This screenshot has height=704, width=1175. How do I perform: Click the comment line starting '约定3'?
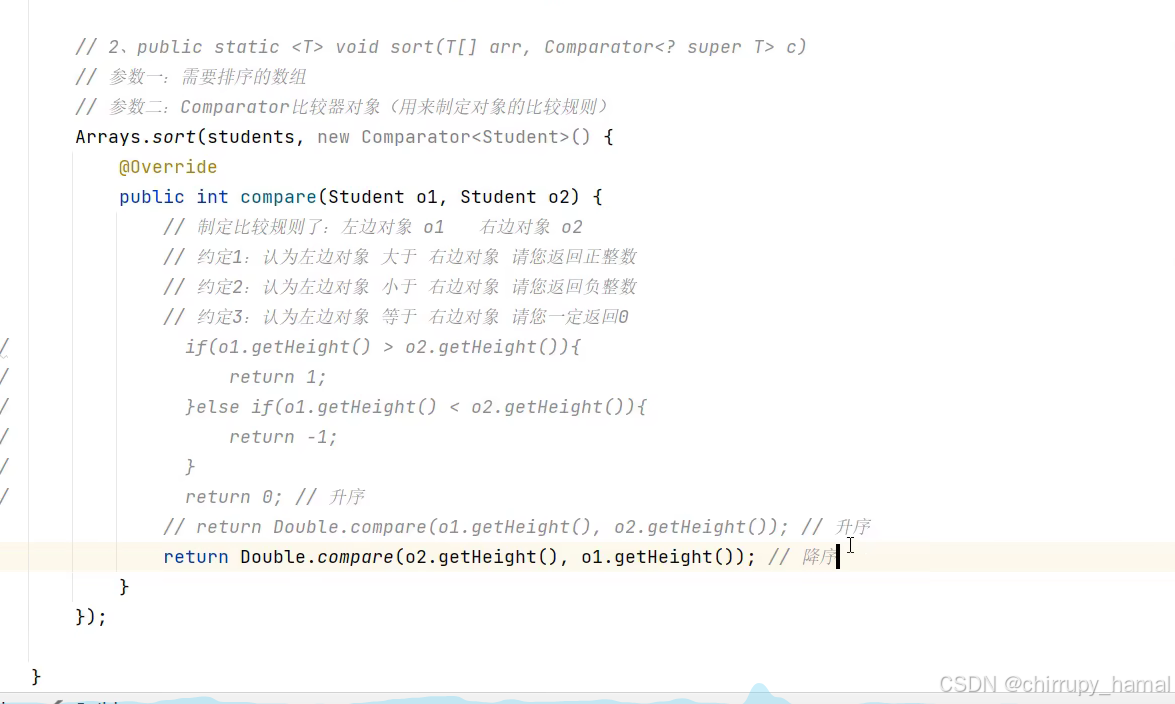[396, 317]
